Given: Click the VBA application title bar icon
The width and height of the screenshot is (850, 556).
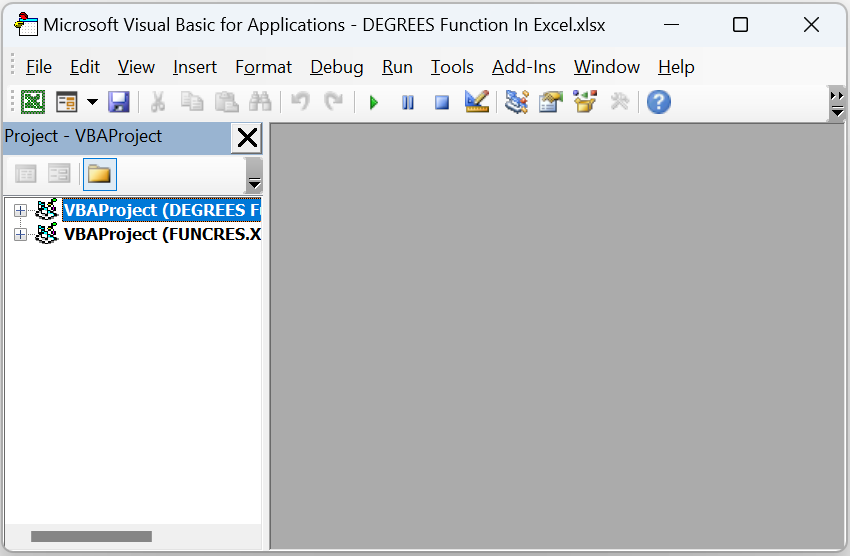Looking at the screenshot, I should coord(25,24).
